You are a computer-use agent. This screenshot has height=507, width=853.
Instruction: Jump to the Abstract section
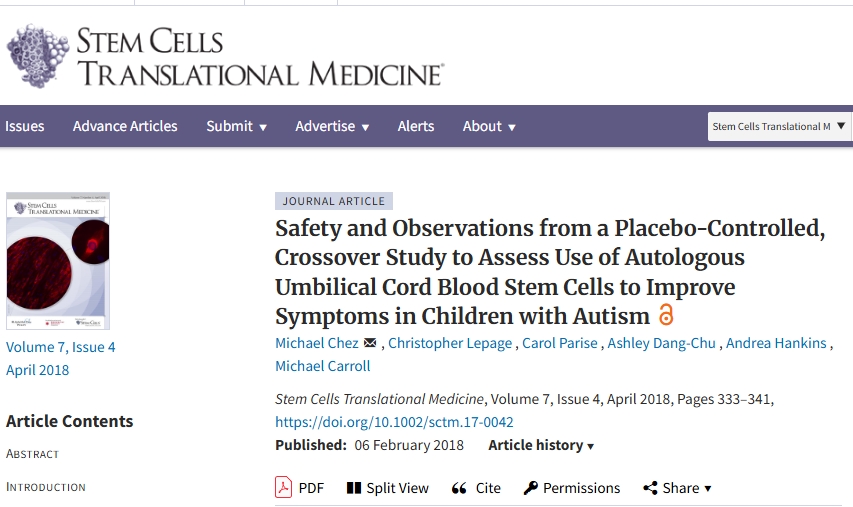click(x=33, y=454)
